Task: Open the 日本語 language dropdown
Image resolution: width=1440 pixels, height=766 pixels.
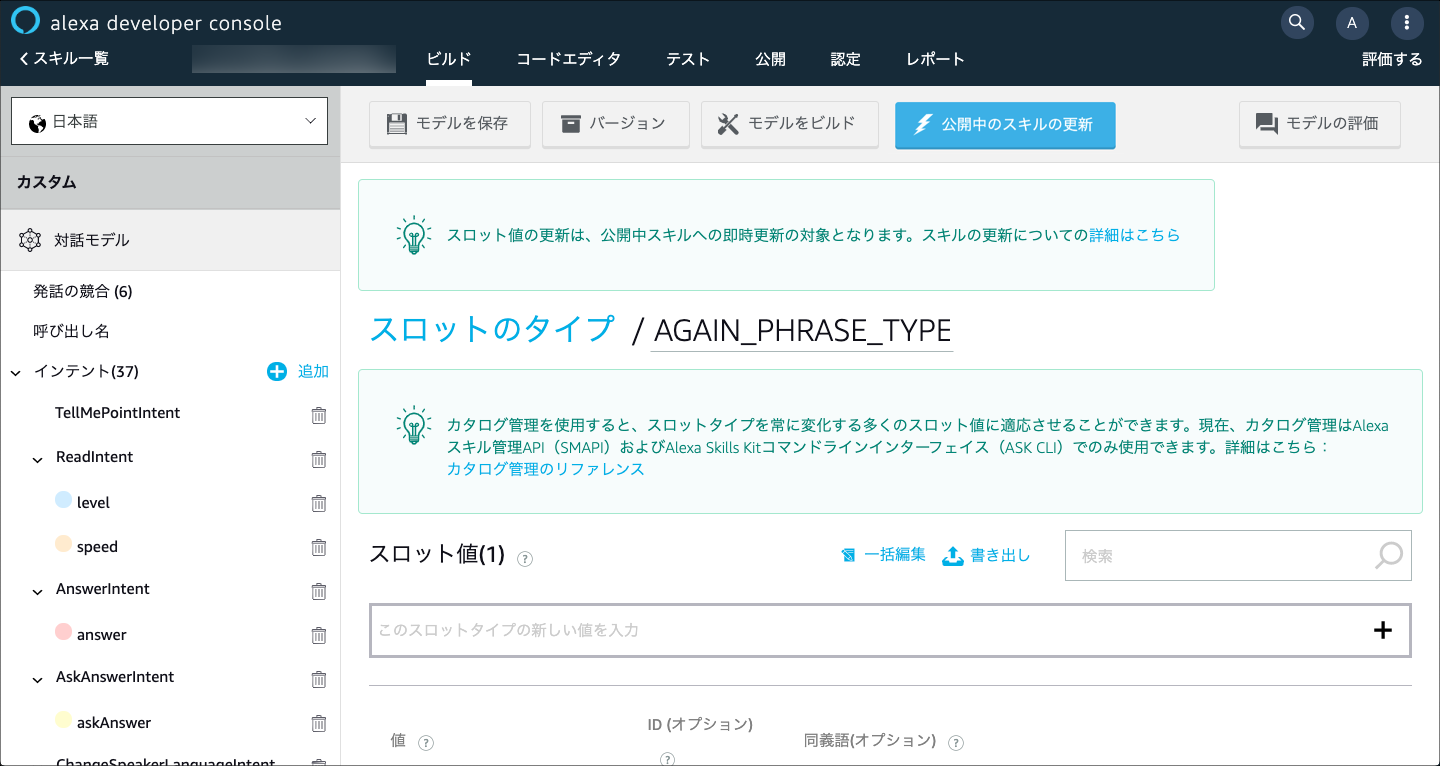Action: pos(169,120)
